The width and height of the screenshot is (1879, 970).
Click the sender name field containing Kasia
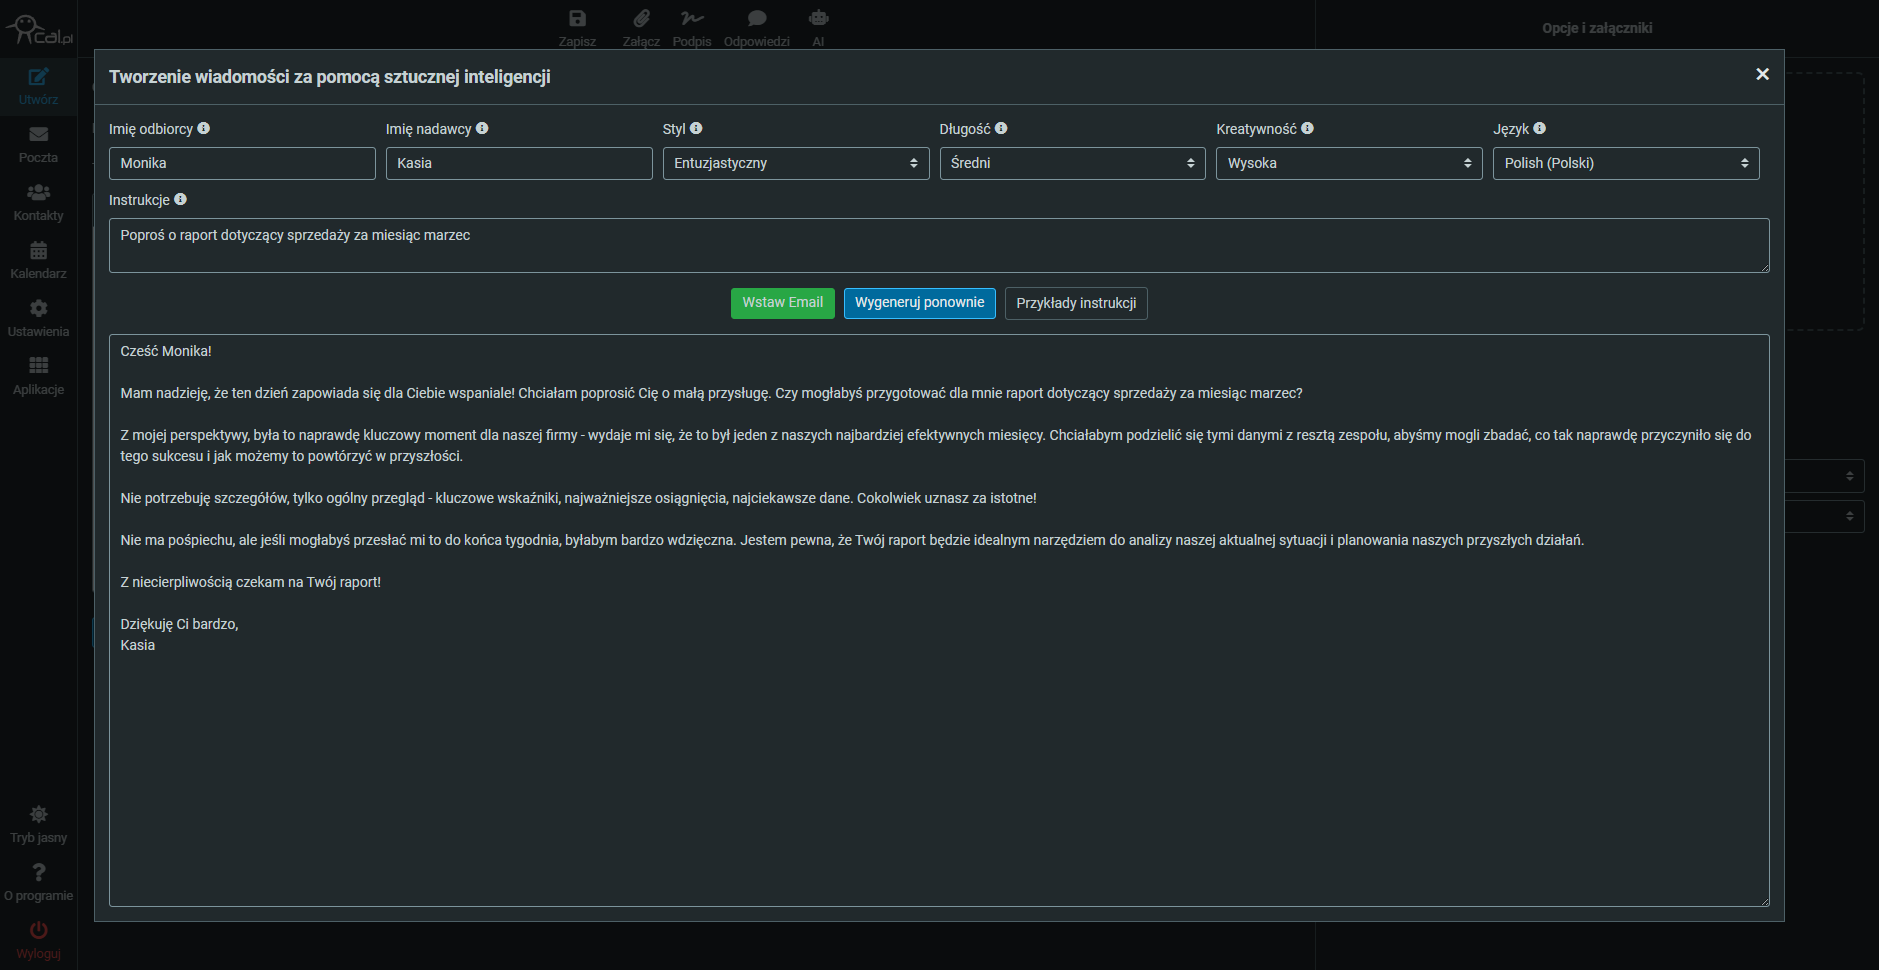pos(518,163)
